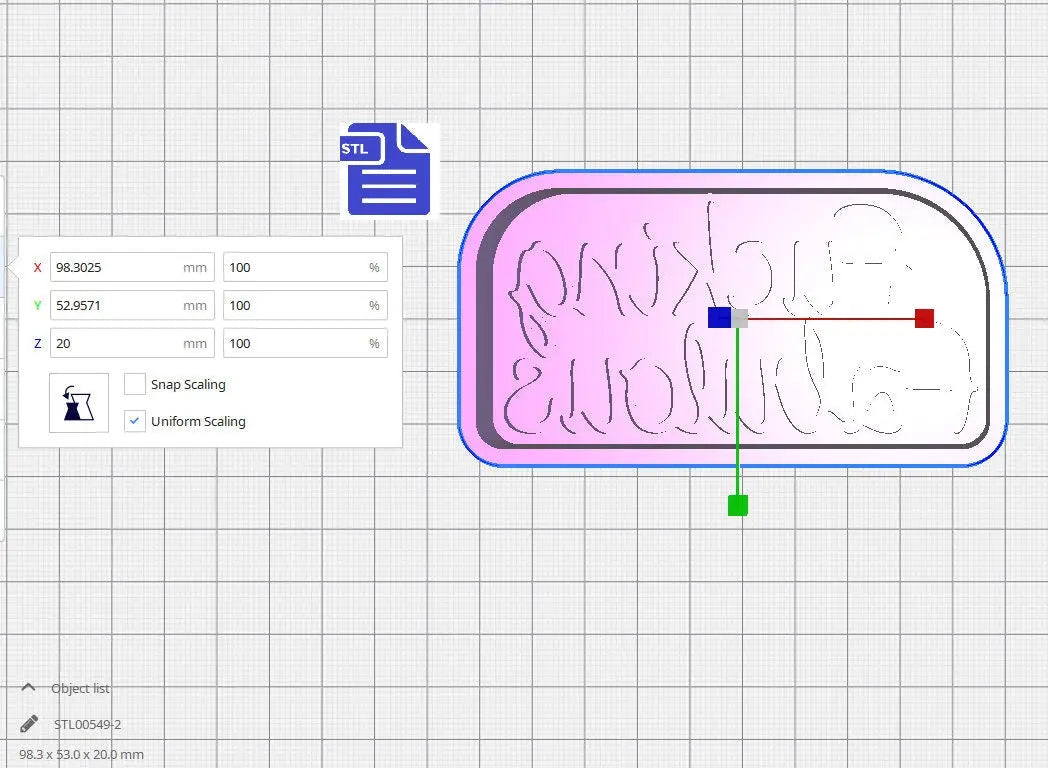Click the green Y-axis scale handle
This screenshot has height=768, width=1048.
pyautogui.click(x=738, y=505)
